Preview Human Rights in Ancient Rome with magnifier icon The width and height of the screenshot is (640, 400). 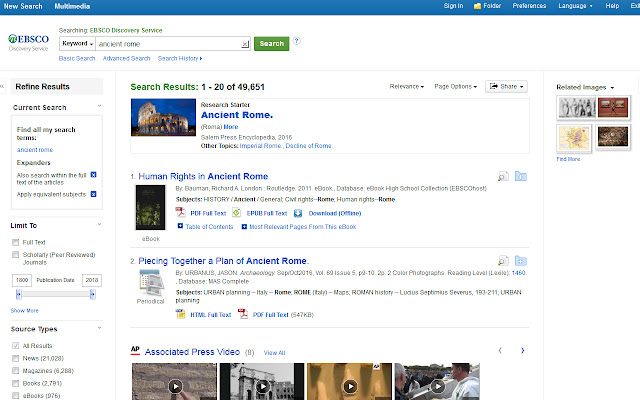[503, 176]
